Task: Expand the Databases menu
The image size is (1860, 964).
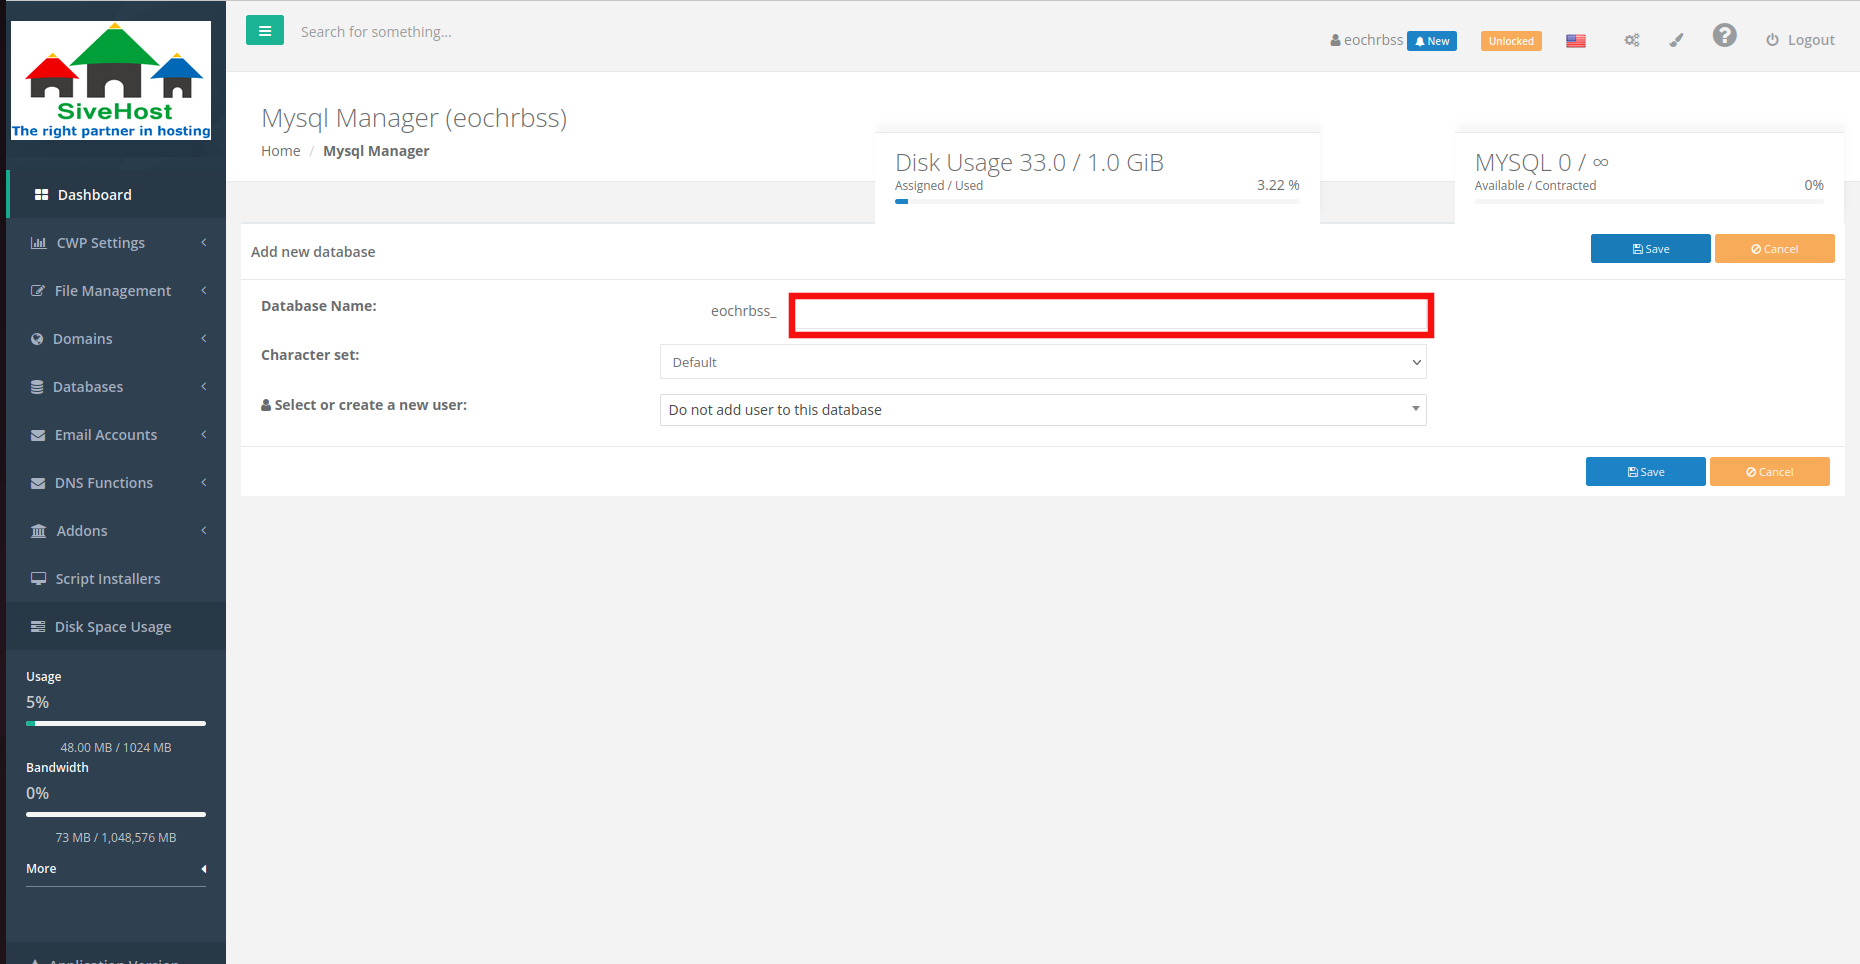Action: pos(116,386)
